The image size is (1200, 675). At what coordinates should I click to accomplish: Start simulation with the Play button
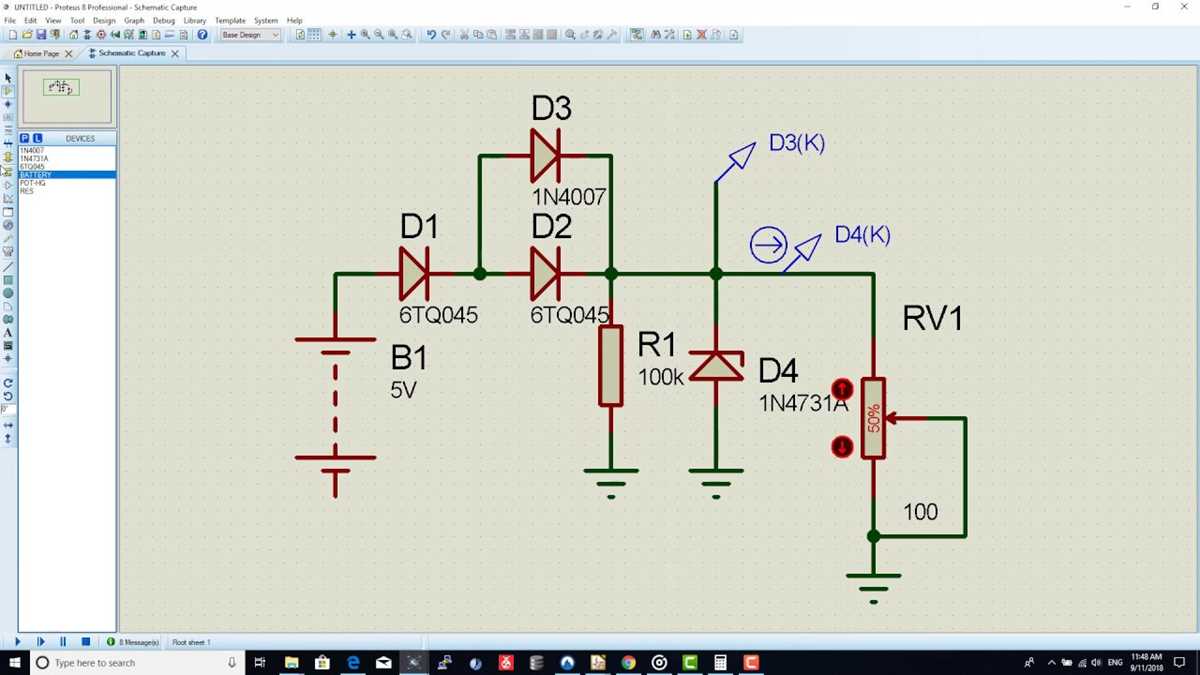pos(17,642)
